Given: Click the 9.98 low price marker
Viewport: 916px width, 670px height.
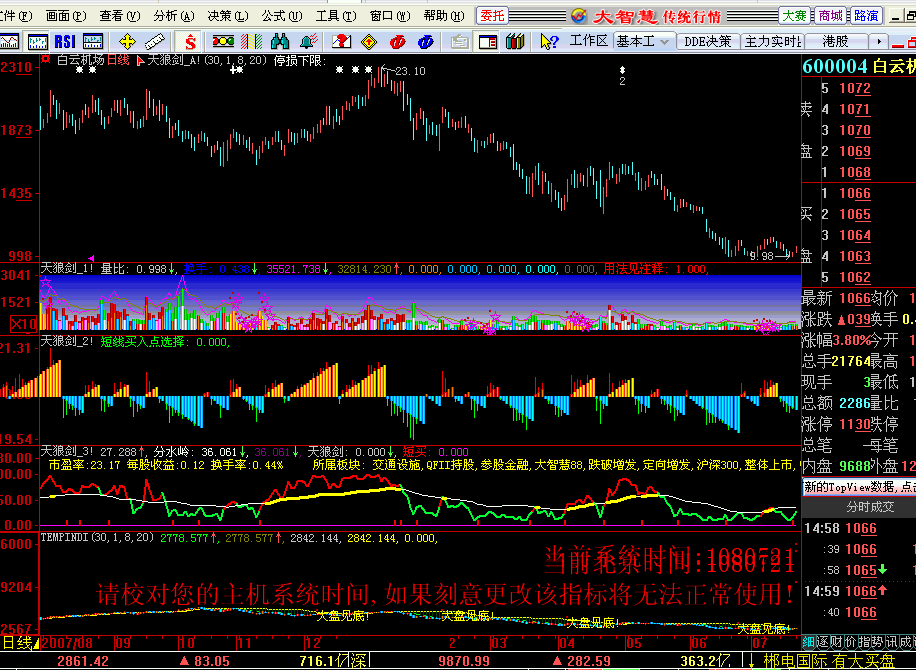Looking at the screenshot, I should pos(761,256).
